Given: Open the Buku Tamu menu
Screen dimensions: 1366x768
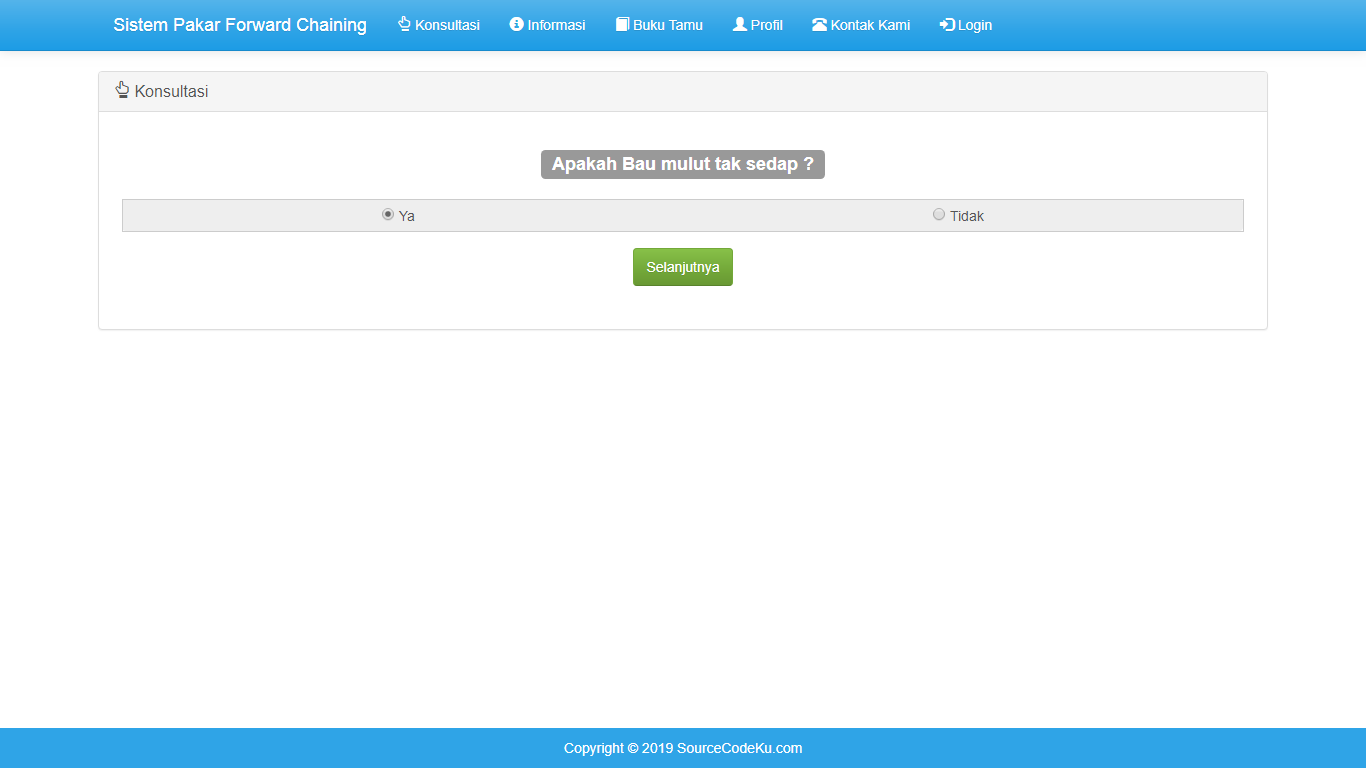Looking at the screenshot, I should pyautogui.click(x=659, y=25).
